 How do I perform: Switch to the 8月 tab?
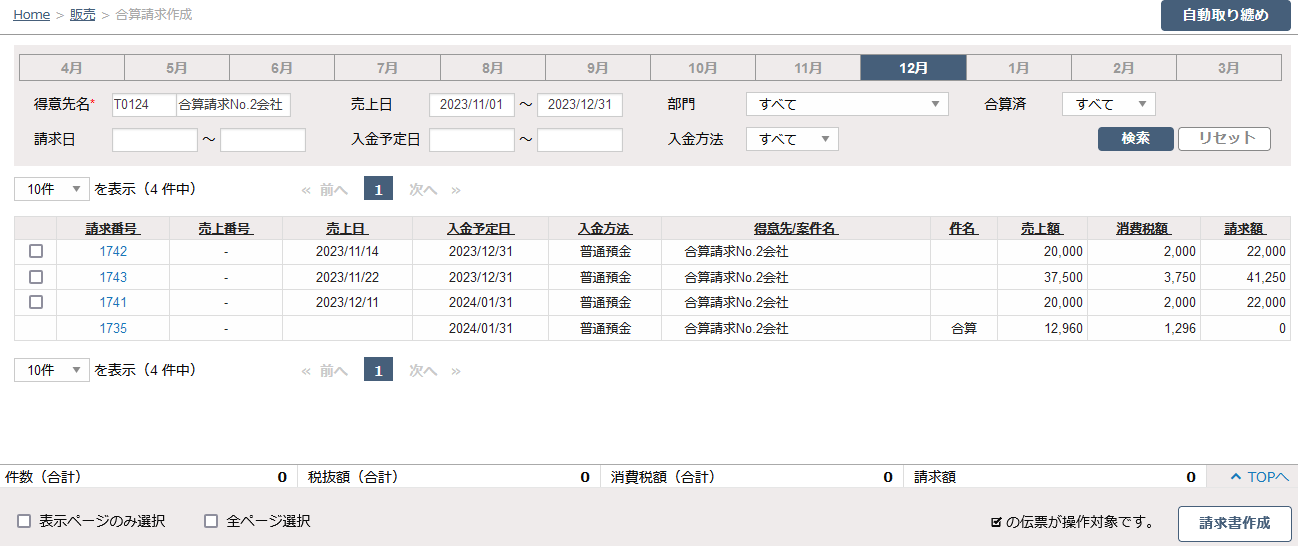click(x=493, y=68)
